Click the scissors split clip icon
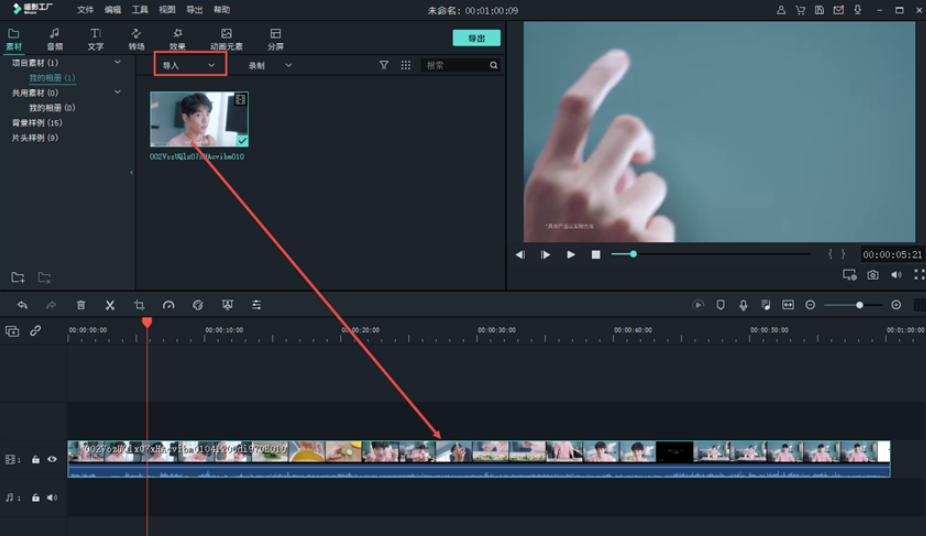This screenshot has height=536, width=926. (110, 305)
